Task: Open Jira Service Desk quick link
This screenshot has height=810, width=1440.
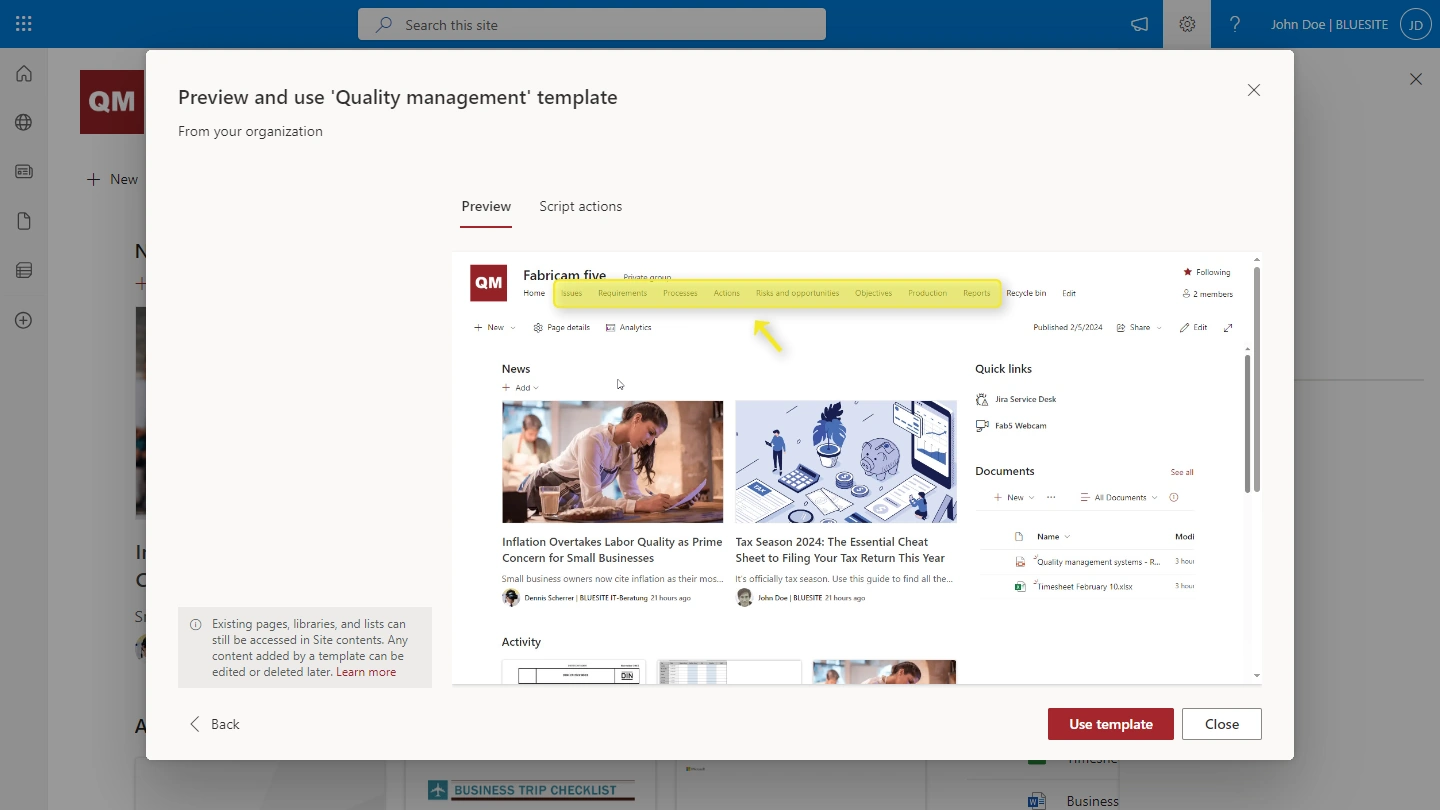Action: click(x=1016, y=399)
